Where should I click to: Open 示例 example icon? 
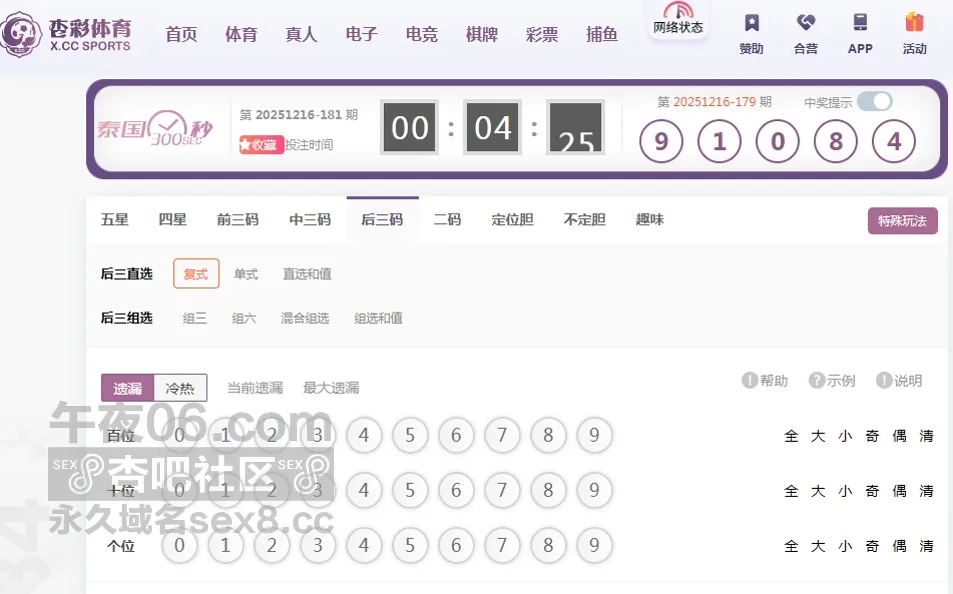pos(831,381)
